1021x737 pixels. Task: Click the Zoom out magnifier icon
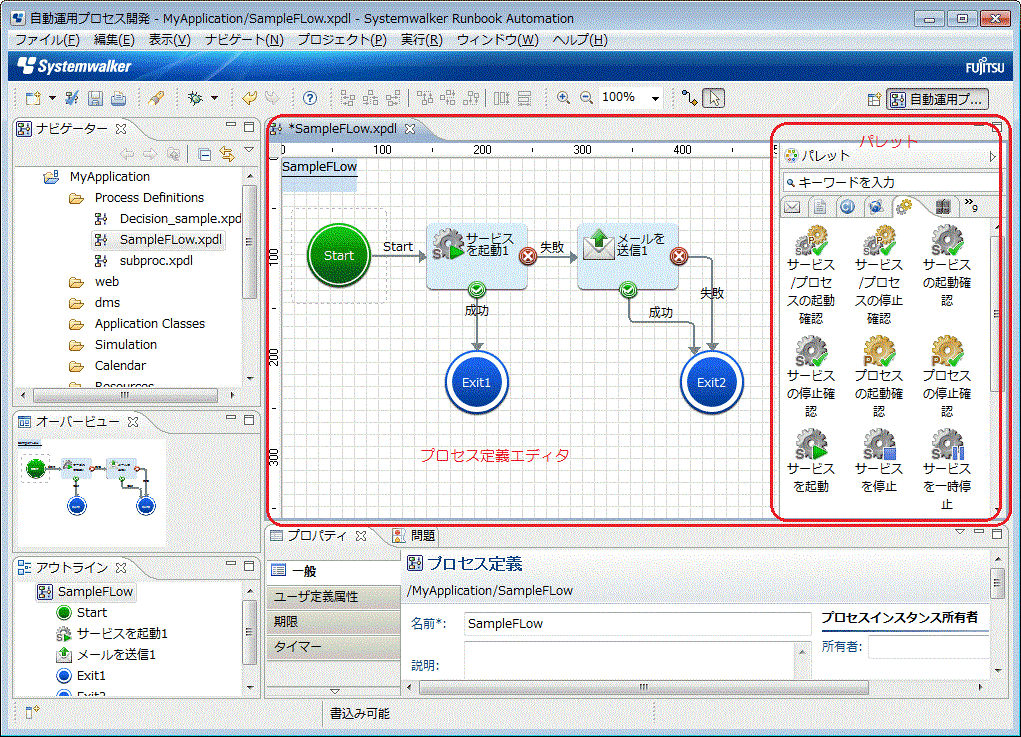tap(586, 98)
